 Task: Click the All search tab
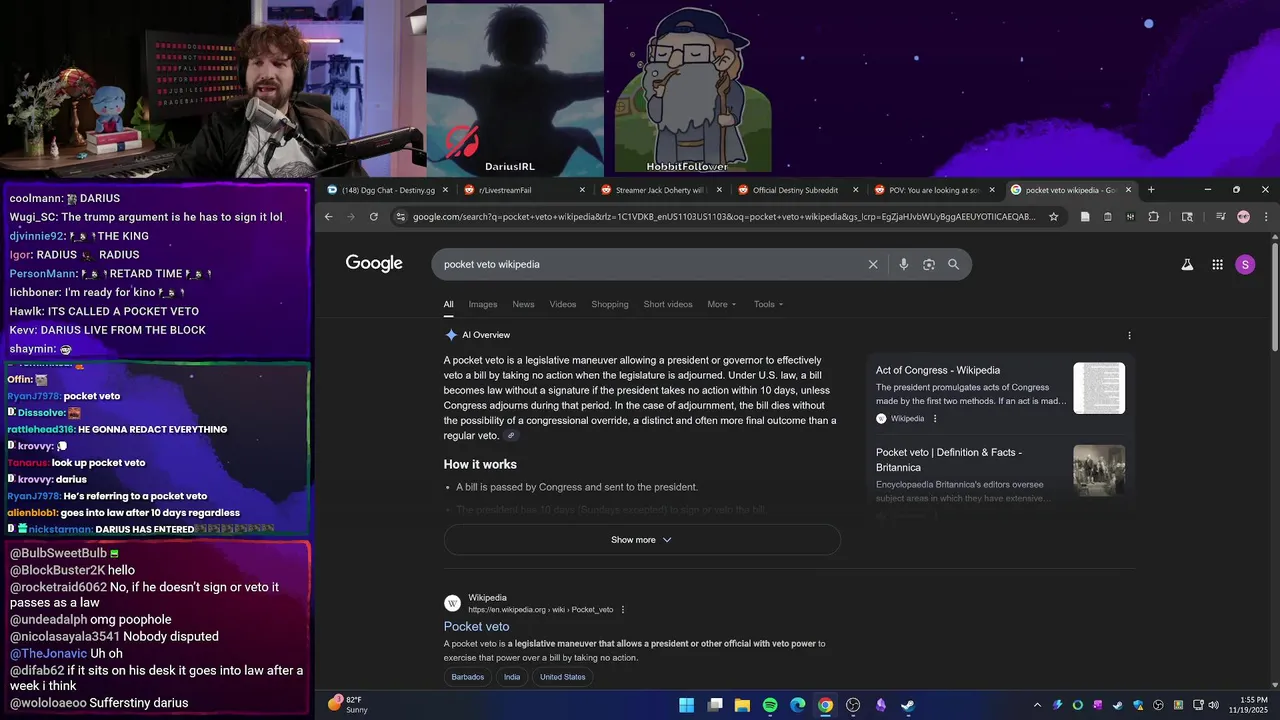449,304
